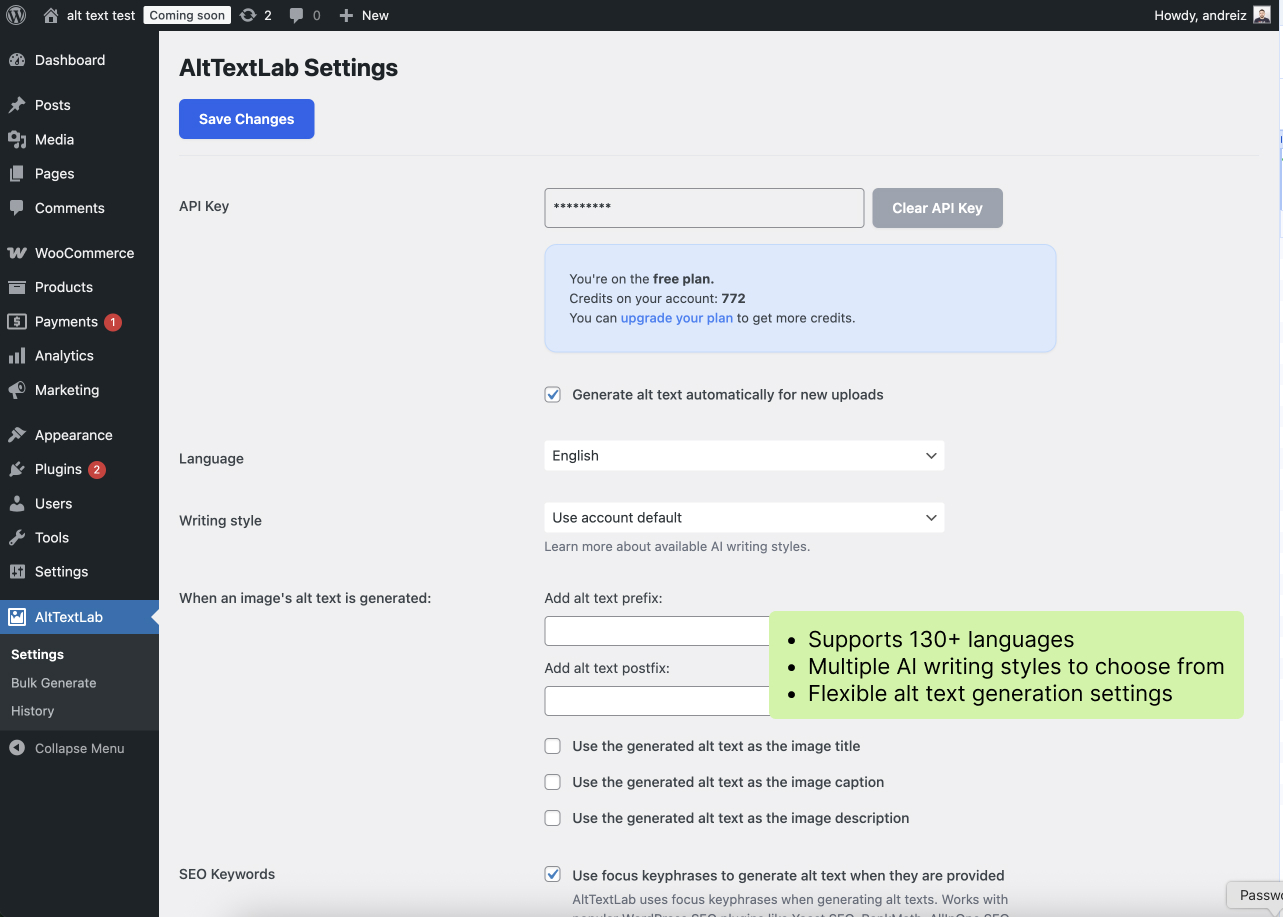Click the plus New icon
Viewport: 1283px width, 917px height.
coord(346,15)
